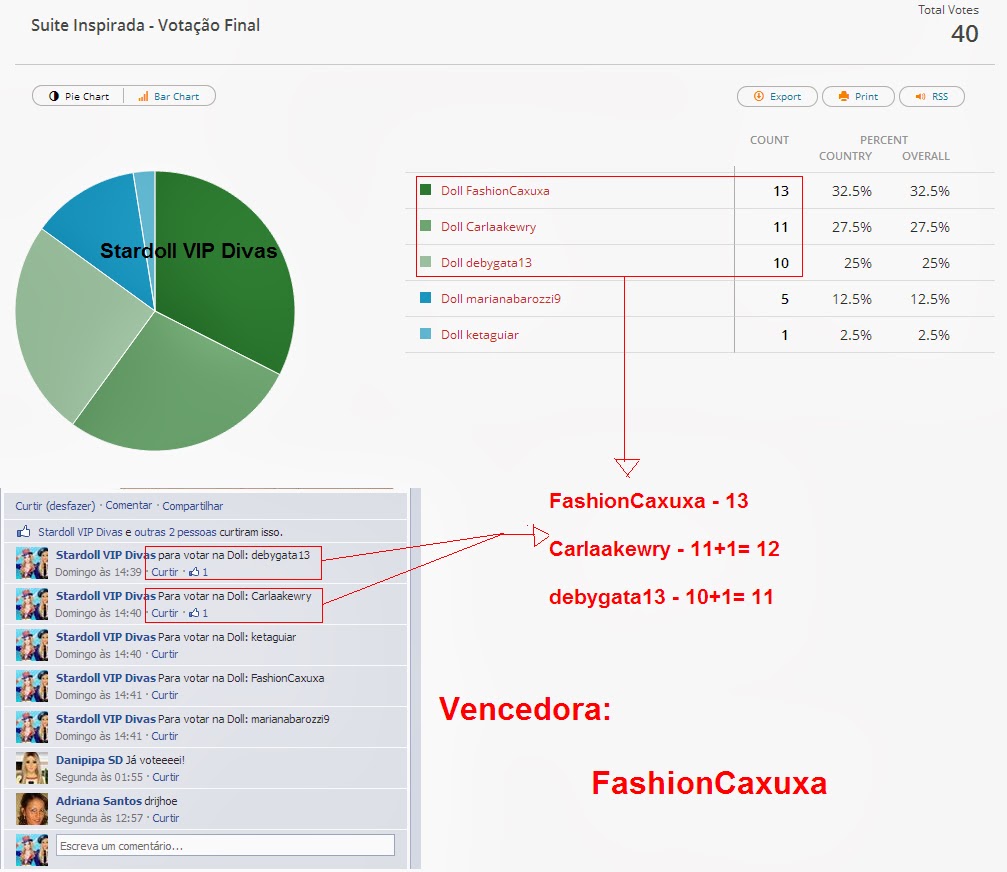Click the thumbs-up icon beside likes summary
This screenshot has width=1007, height=872.
[x=24, y=531]
